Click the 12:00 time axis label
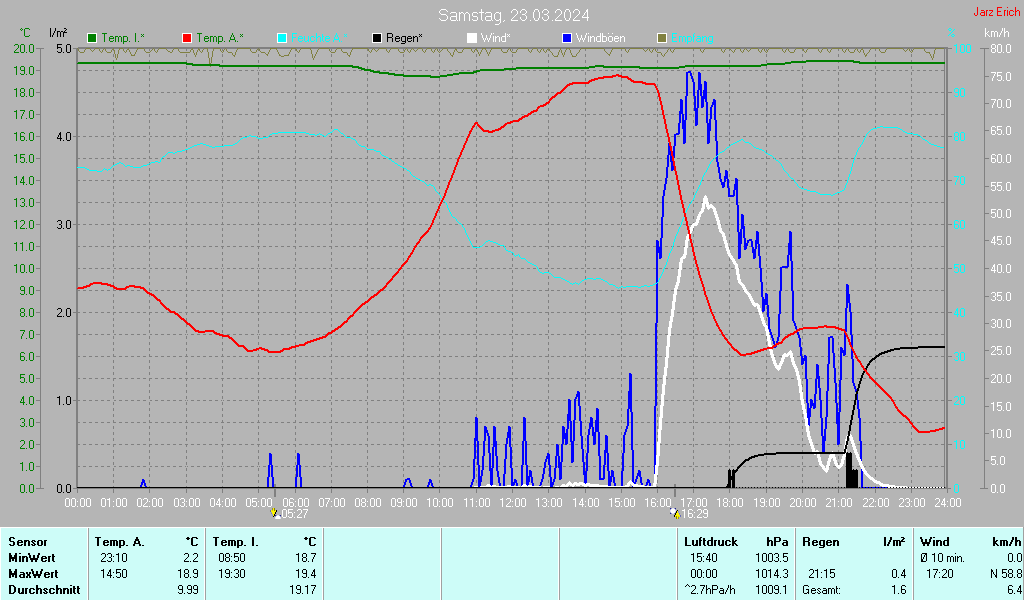Viewport: 1024px width, 600px height. (513, 503)
